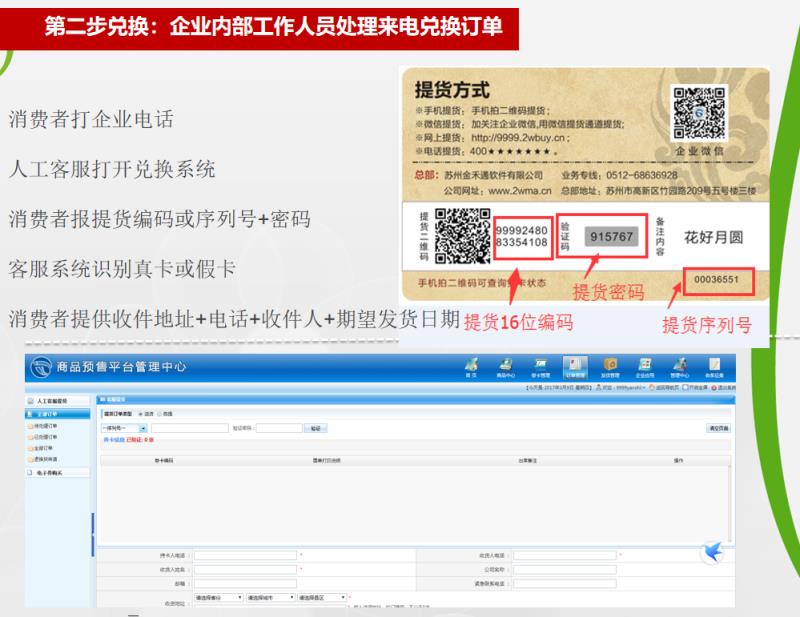Image resolution: width=800 pixels, height=617 pixels.
Task: Click the 商品预售平台管理中心 logo emblem
Action: coord(41,367)
